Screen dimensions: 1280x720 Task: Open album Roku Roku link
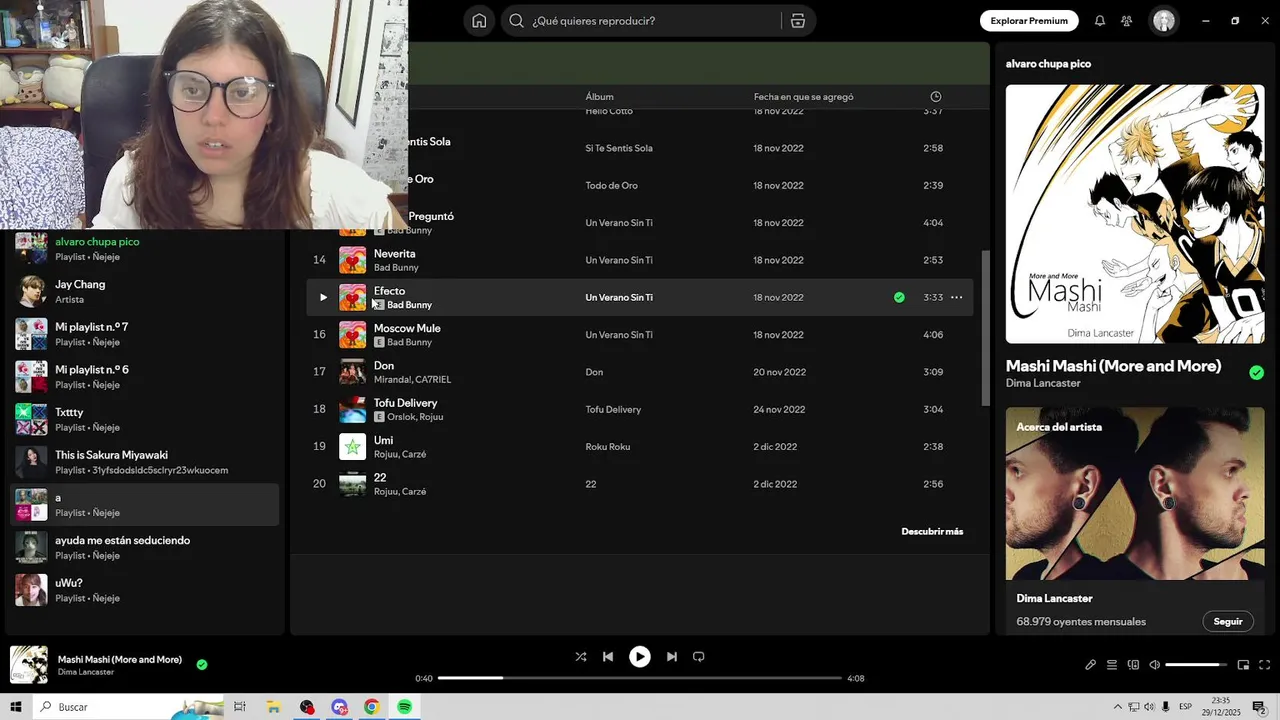tap(607, 447)
